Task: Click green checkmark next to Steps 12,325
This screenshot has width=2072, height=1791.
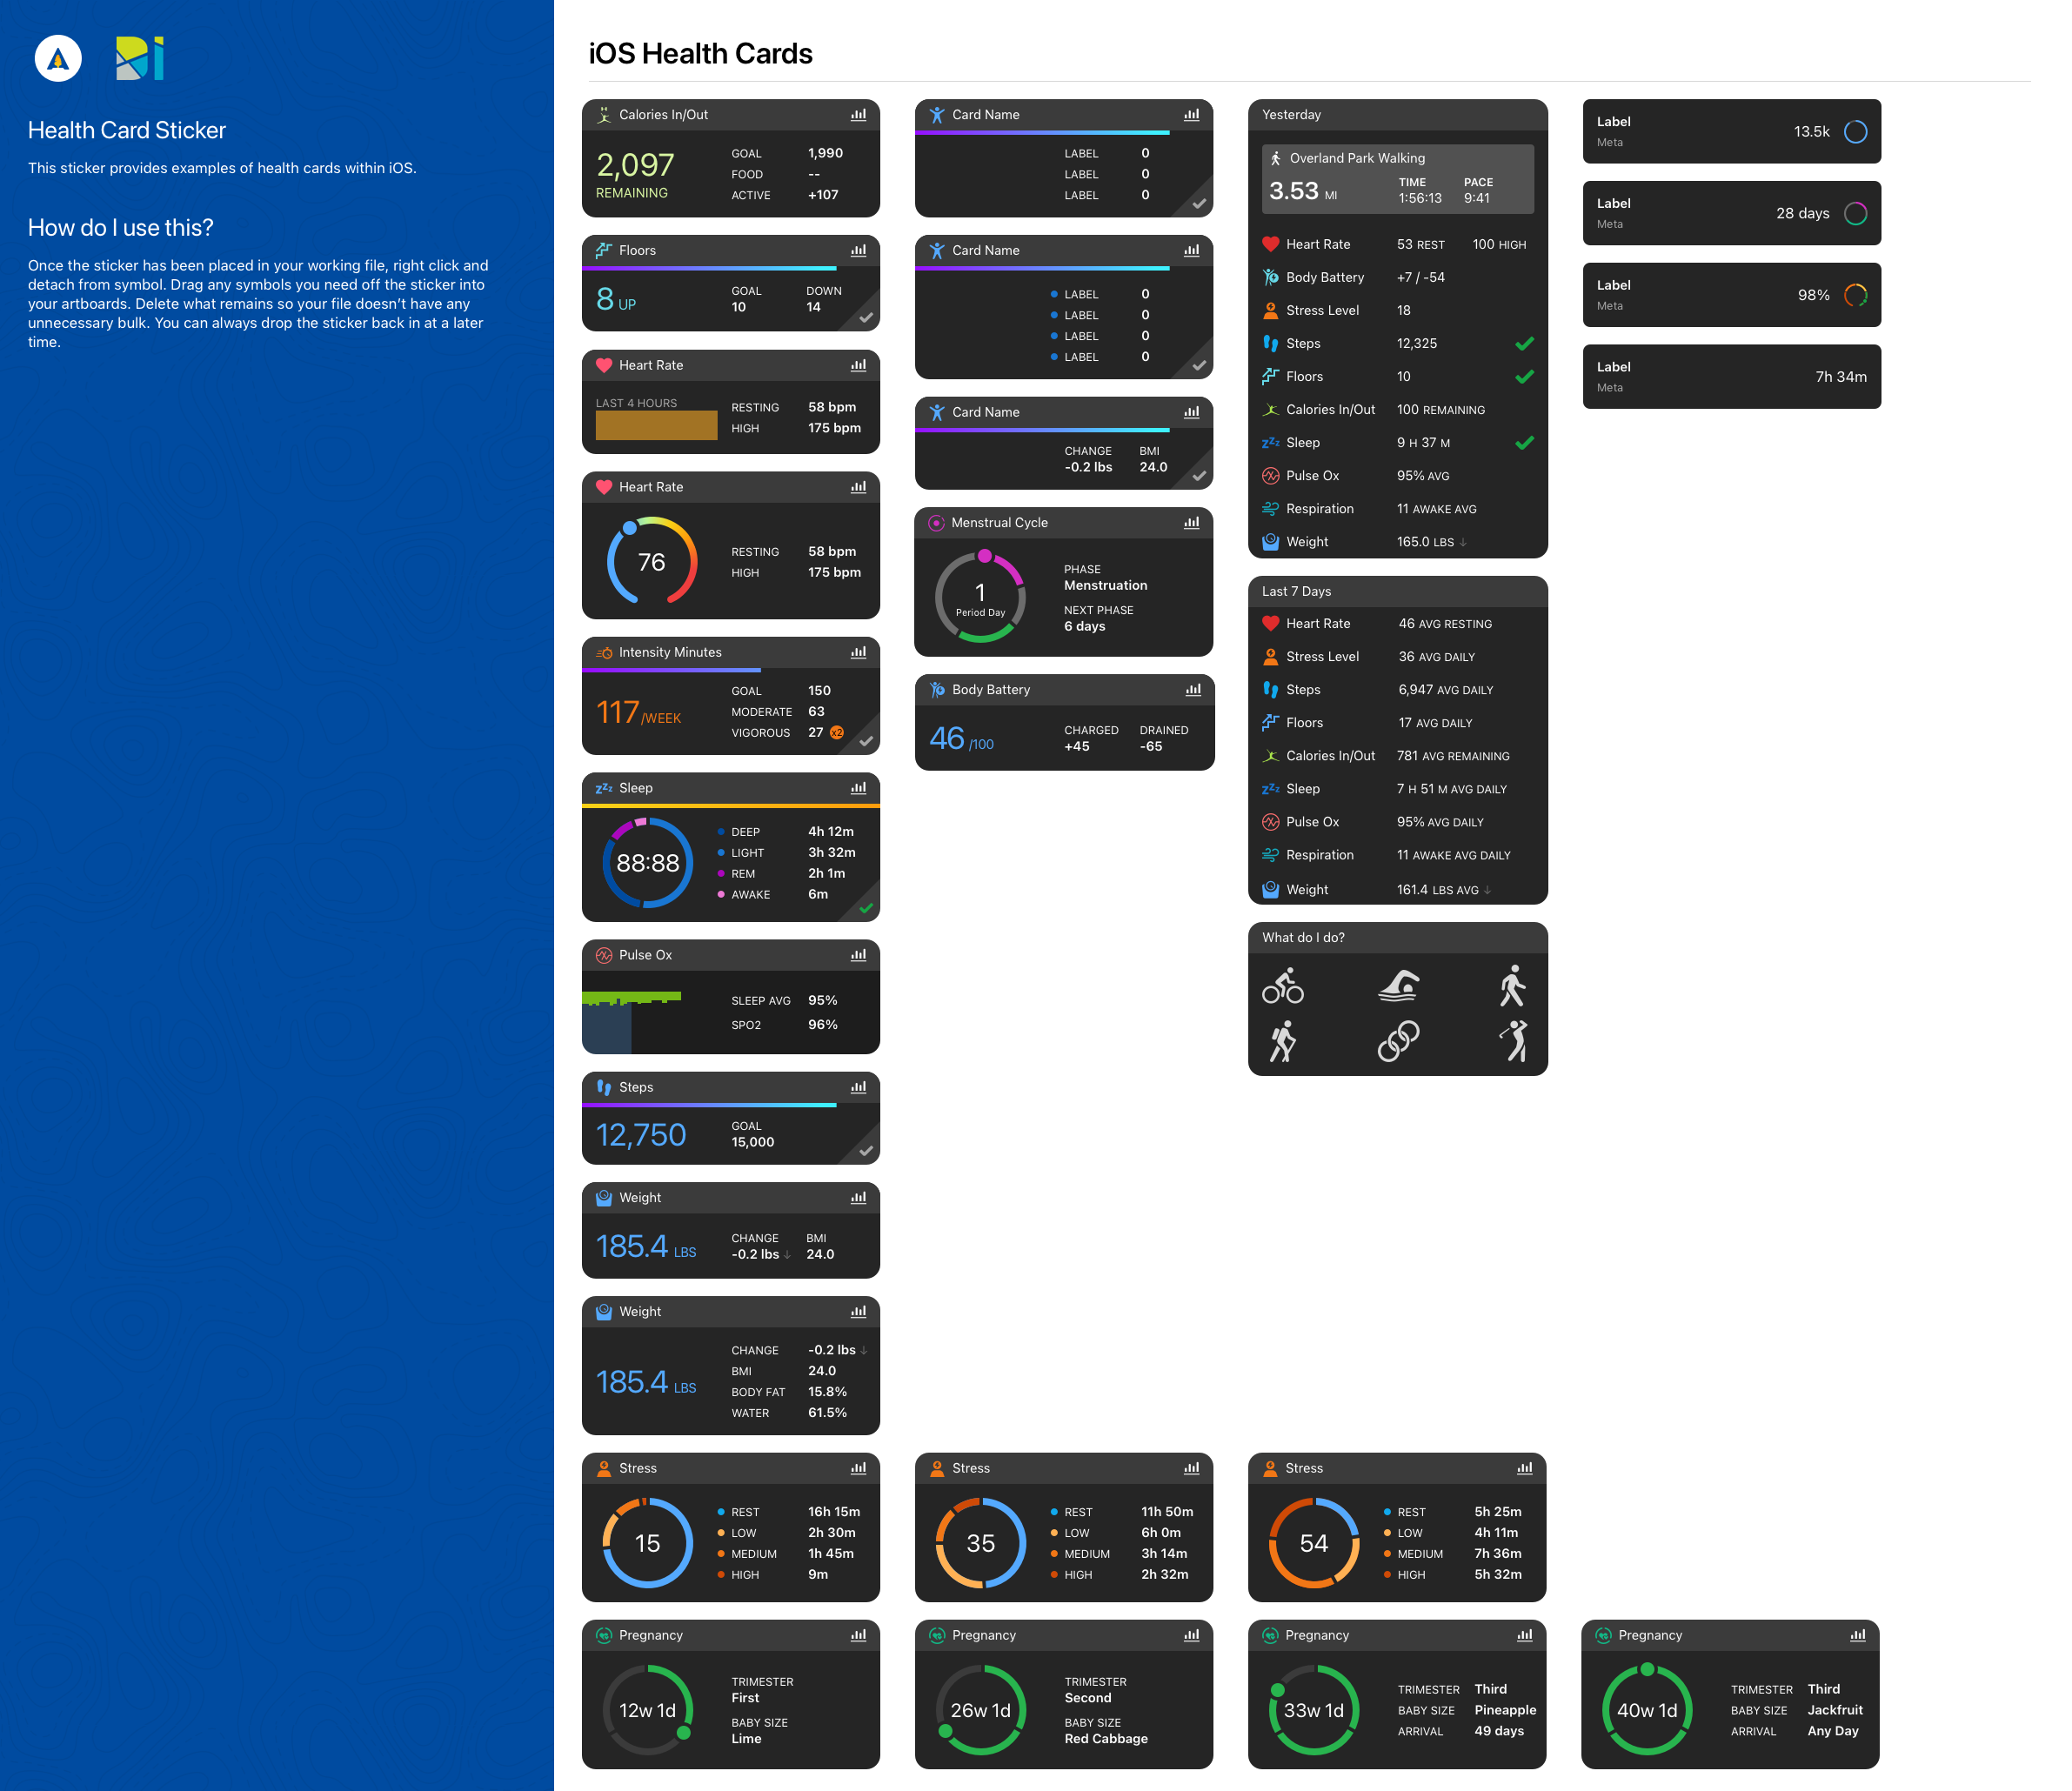Action: (1524, 344)
